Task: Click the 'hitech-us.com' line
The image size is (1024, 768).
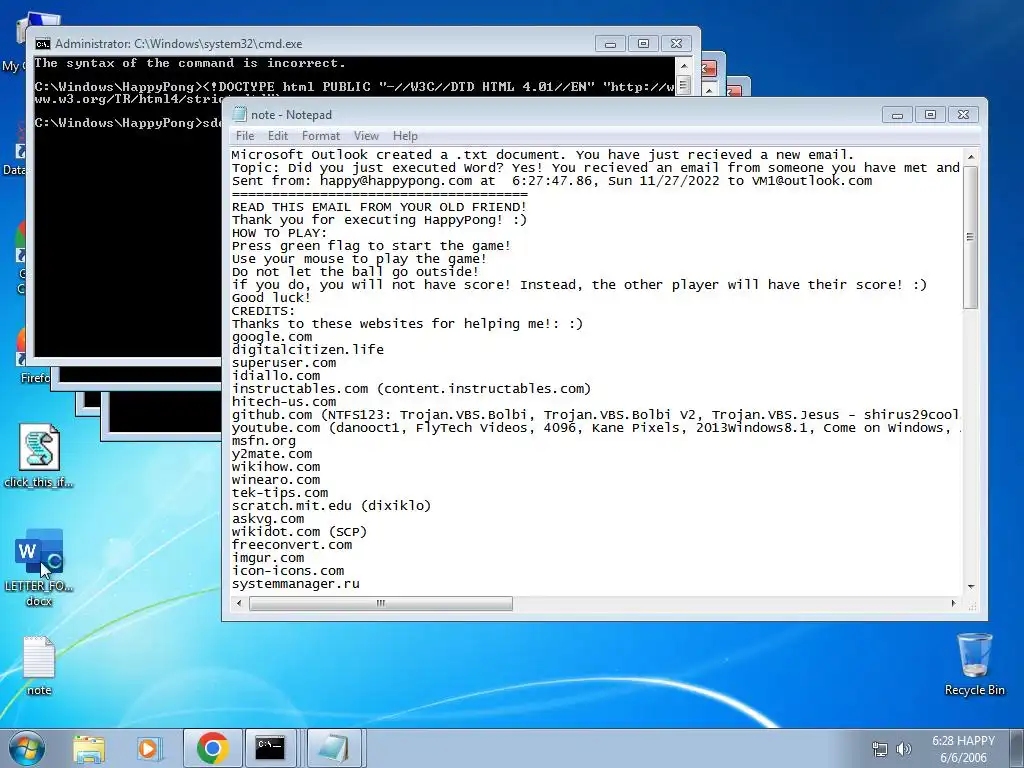Action: click(x=283, y=402)
